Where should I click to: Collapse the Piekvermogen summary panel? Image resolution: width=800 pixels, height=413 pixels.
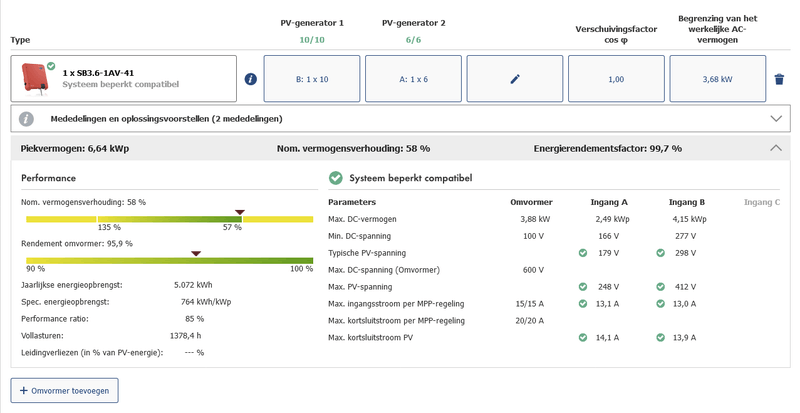click(x=776, y=148)
